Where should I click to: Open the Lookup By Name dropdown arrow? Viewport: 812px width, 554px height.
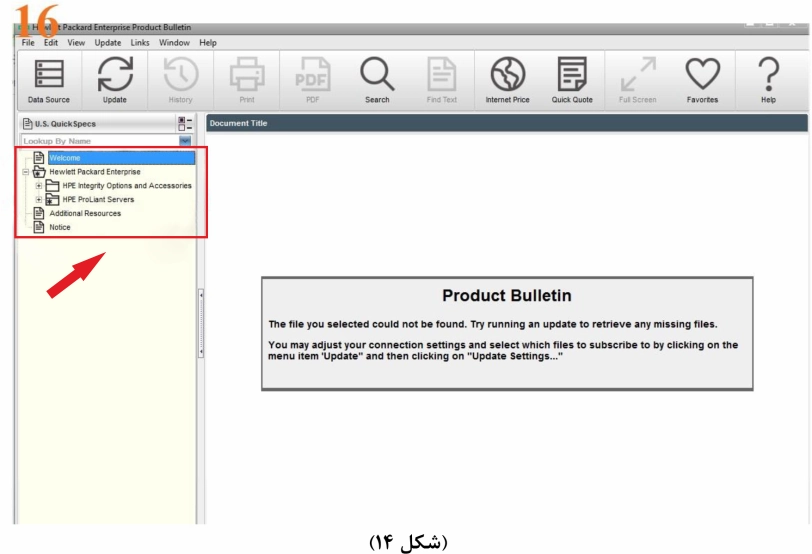[185, 142]
